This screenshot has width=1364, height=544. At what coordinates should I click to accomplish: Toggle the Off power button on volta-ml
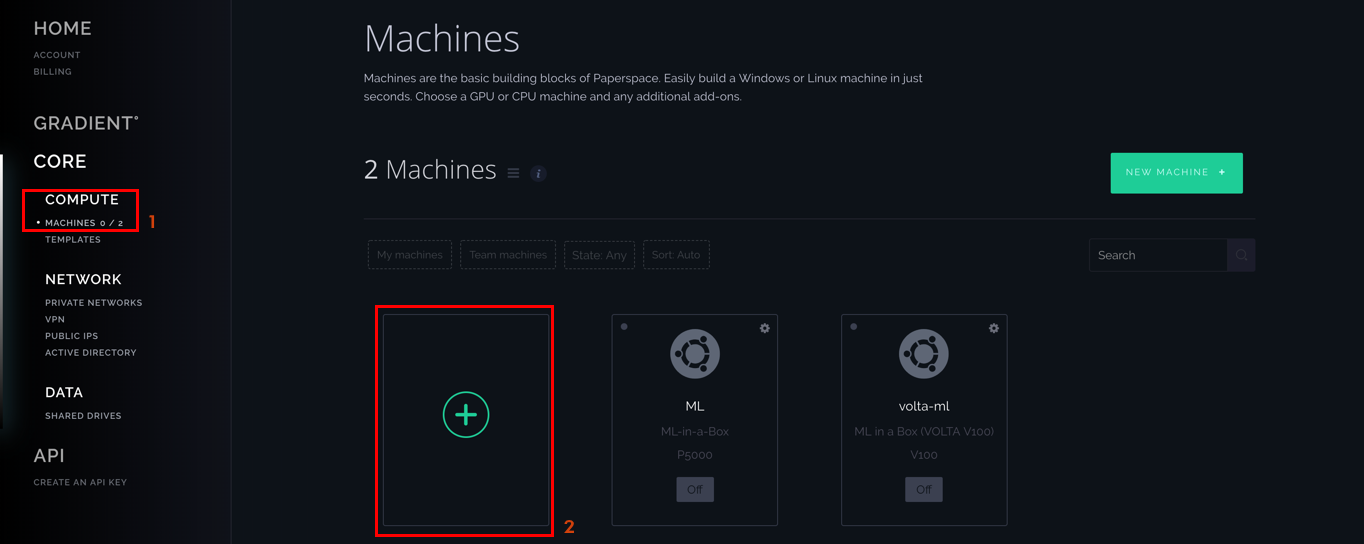pos(924,489)
